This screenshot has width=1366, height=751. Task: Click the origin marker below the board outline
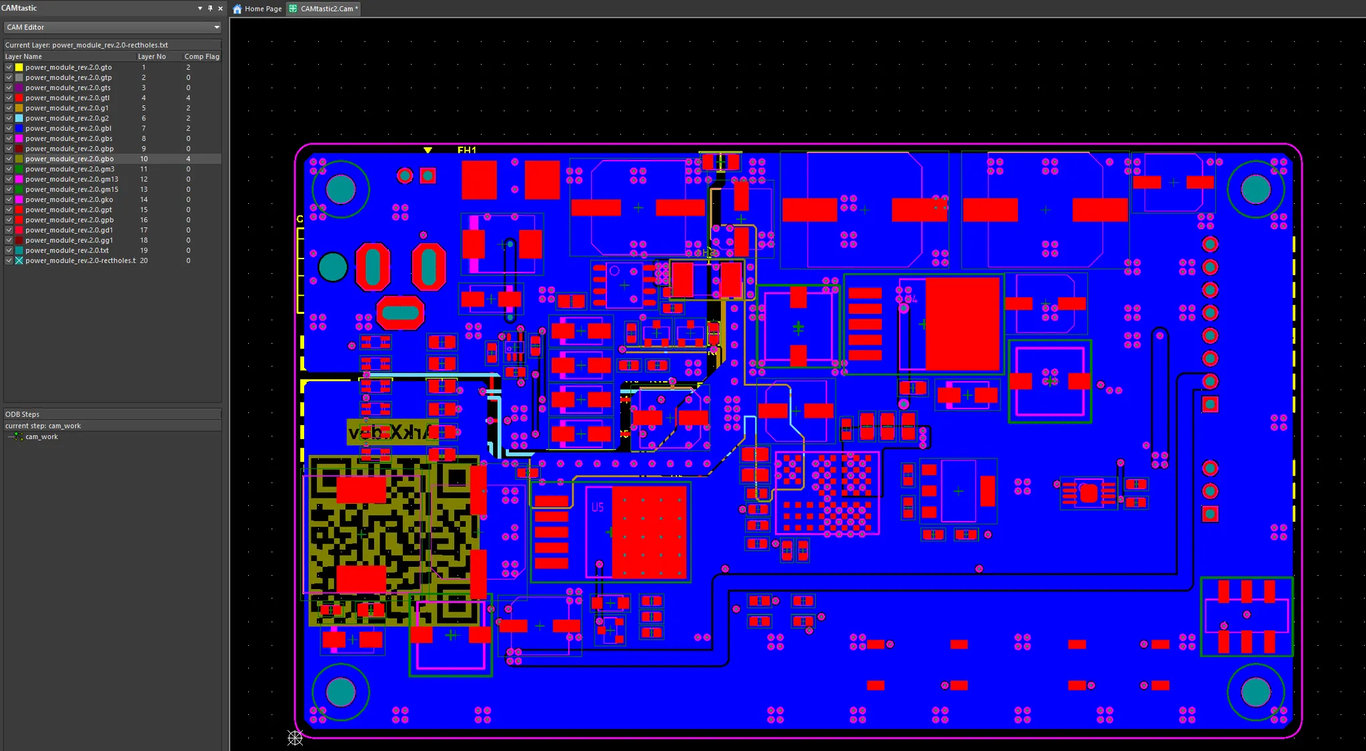point(295,737)
